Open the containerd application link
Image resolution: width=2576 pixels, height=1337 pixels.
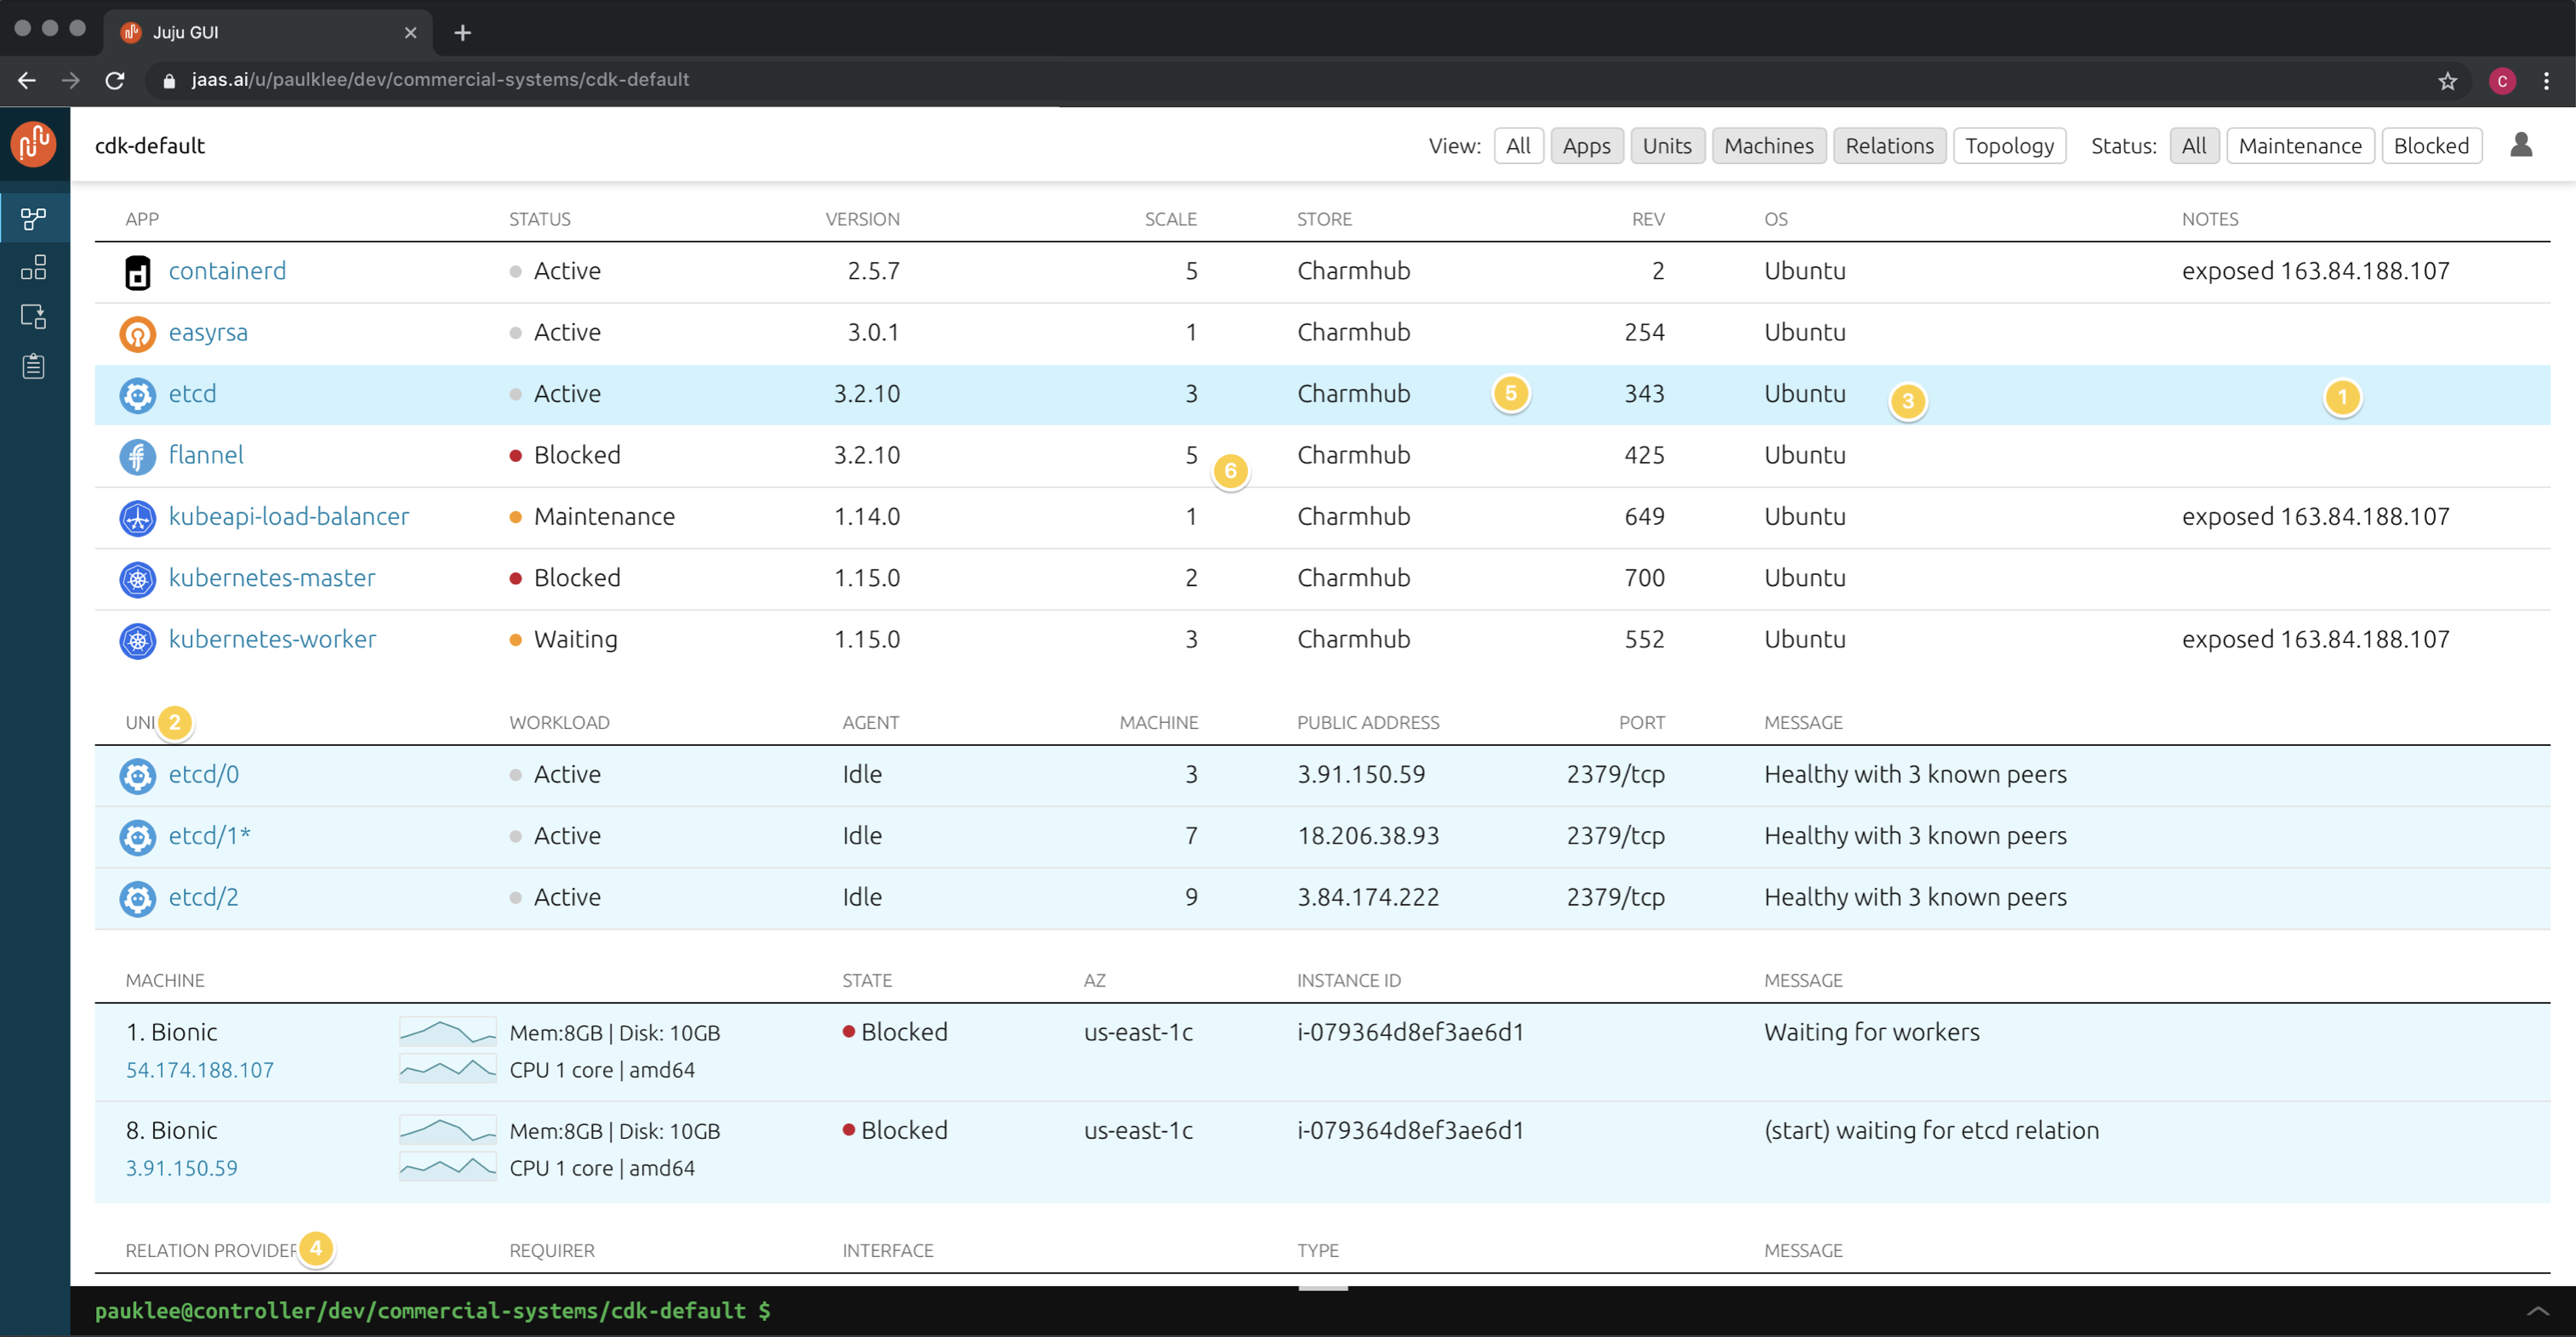pyautogui.click(x=227, y=270)
